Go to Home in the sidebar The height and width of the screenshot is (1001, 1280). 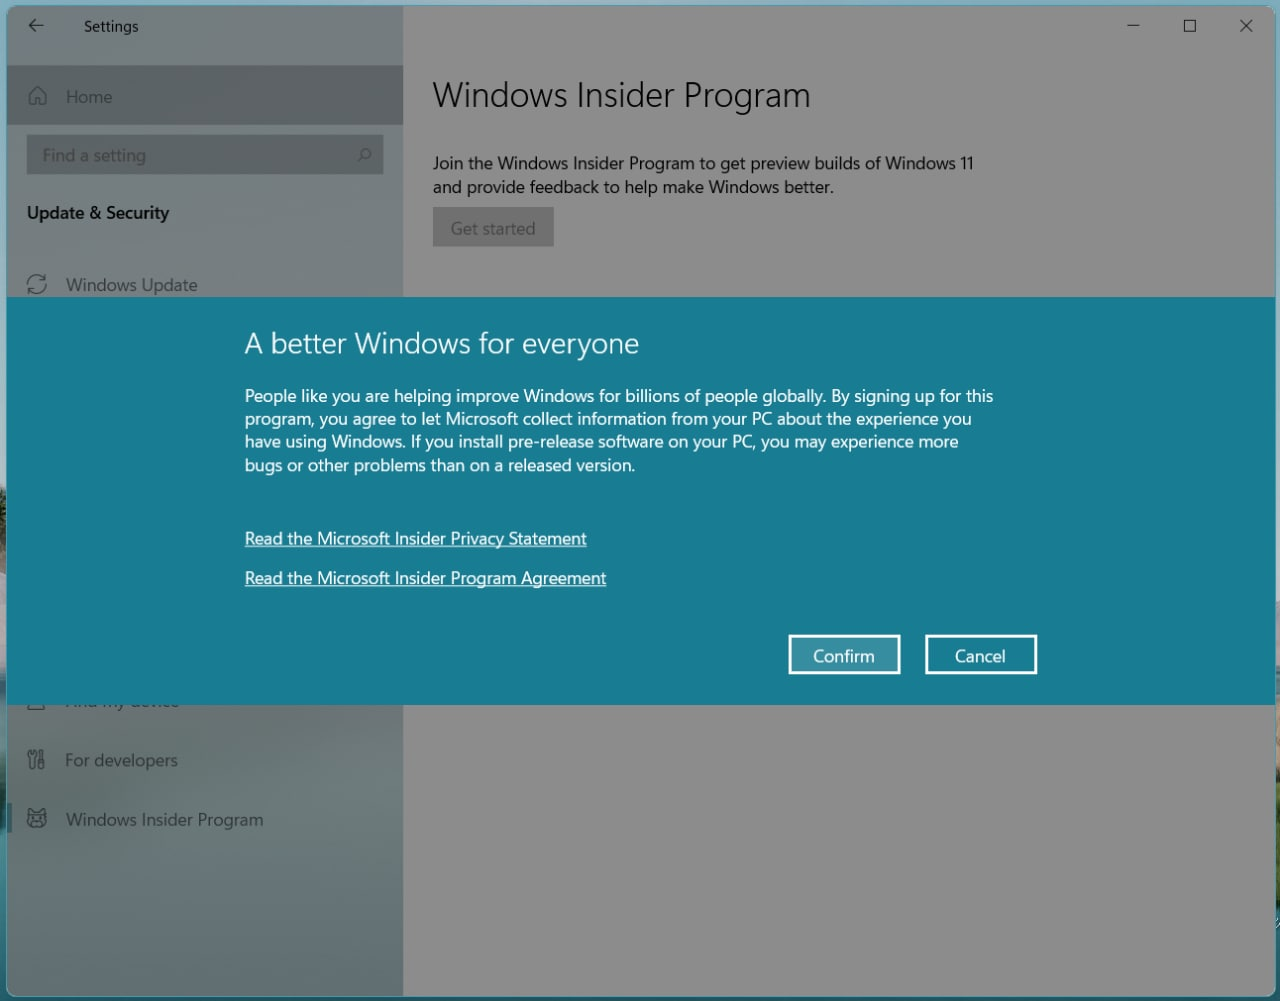point(89,97)
